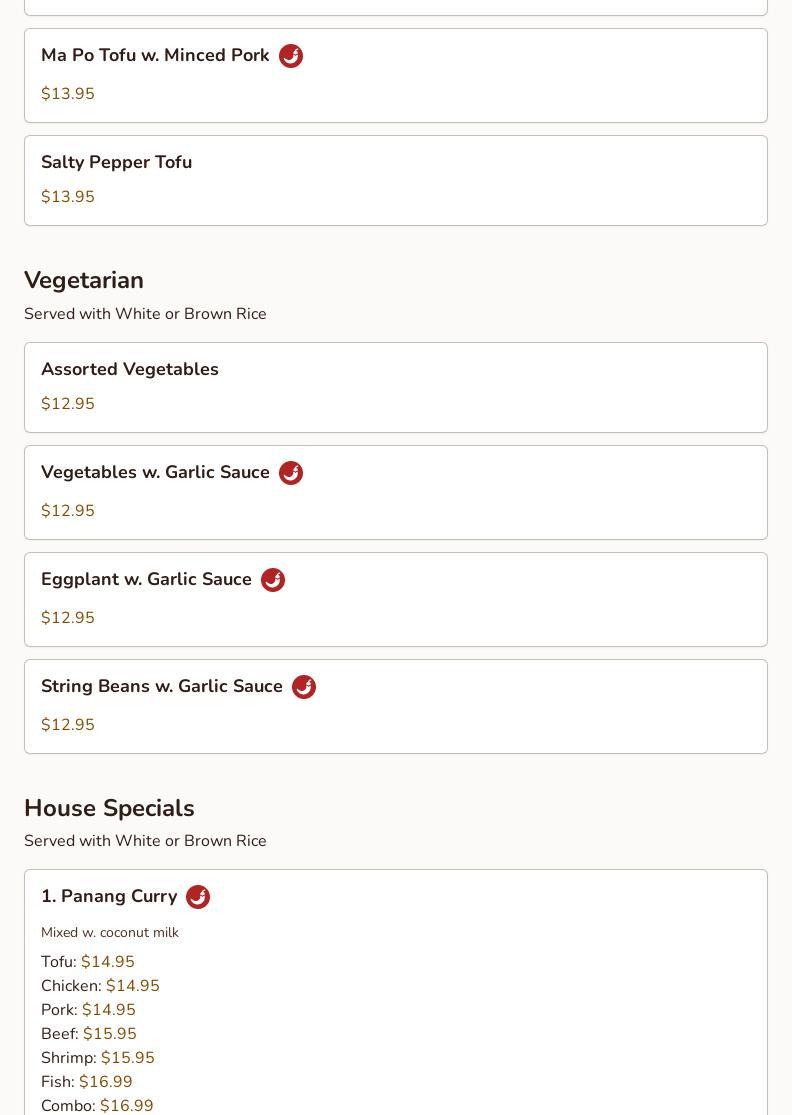Choose String Beans w. Garlic Sauce title

(x=162, y=686)
